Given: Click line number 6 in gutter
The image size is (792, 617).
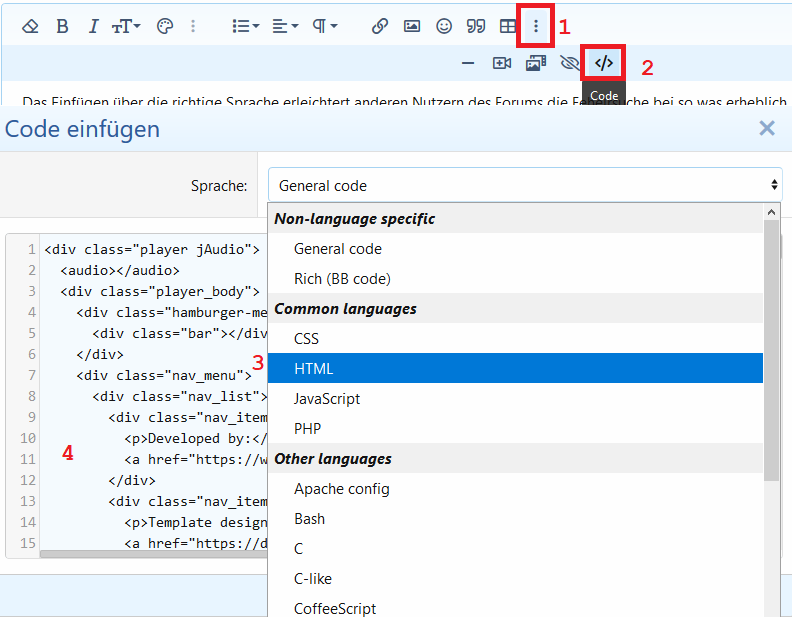Looking at the screenshot, I should pos(32,354).
